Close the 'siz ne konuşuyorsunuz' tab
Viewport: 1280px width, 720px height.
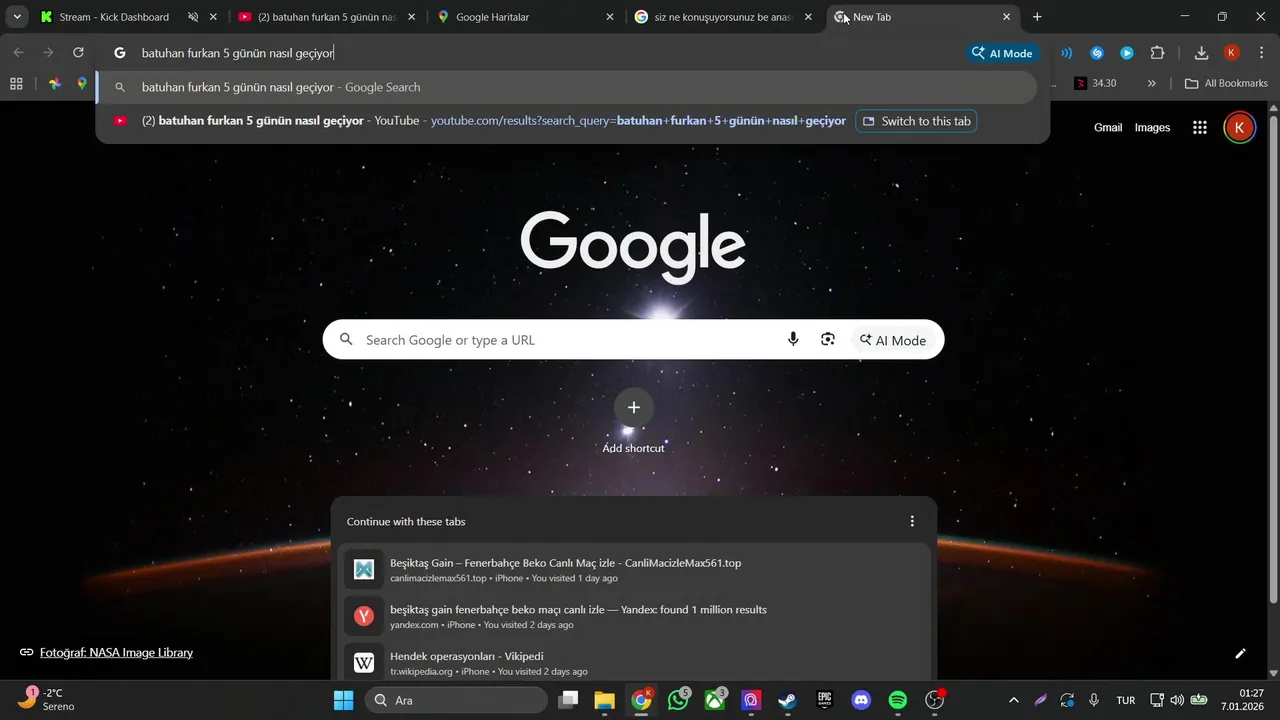pos(809,17)
